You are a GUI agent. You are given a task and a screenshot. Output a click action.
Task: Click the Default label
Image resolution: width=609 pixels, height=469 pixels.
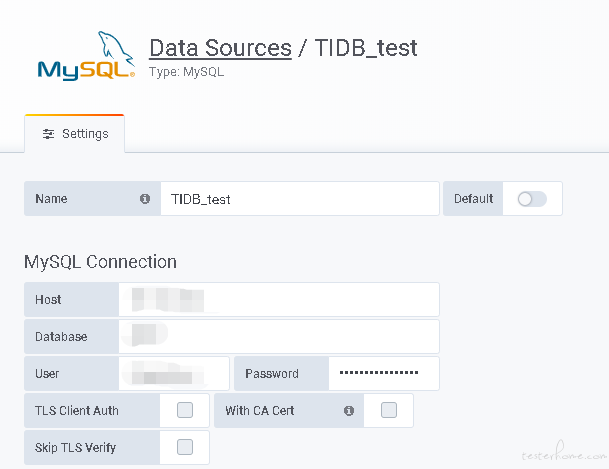pos(473,199)
